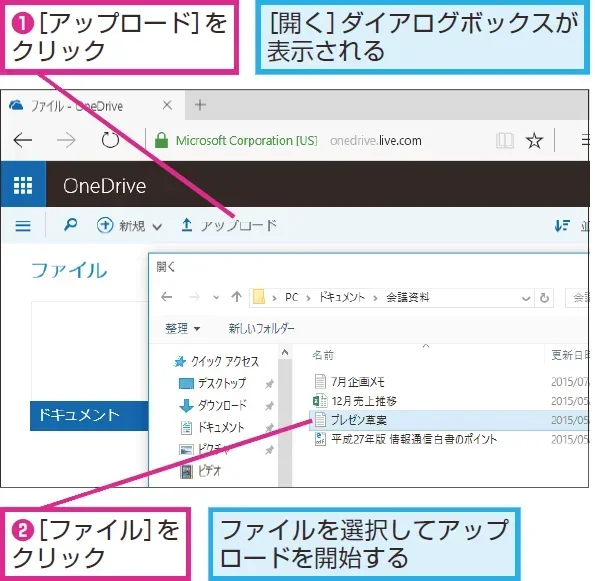
Task: Click the browser refresh icon
Action: (110, 140)
